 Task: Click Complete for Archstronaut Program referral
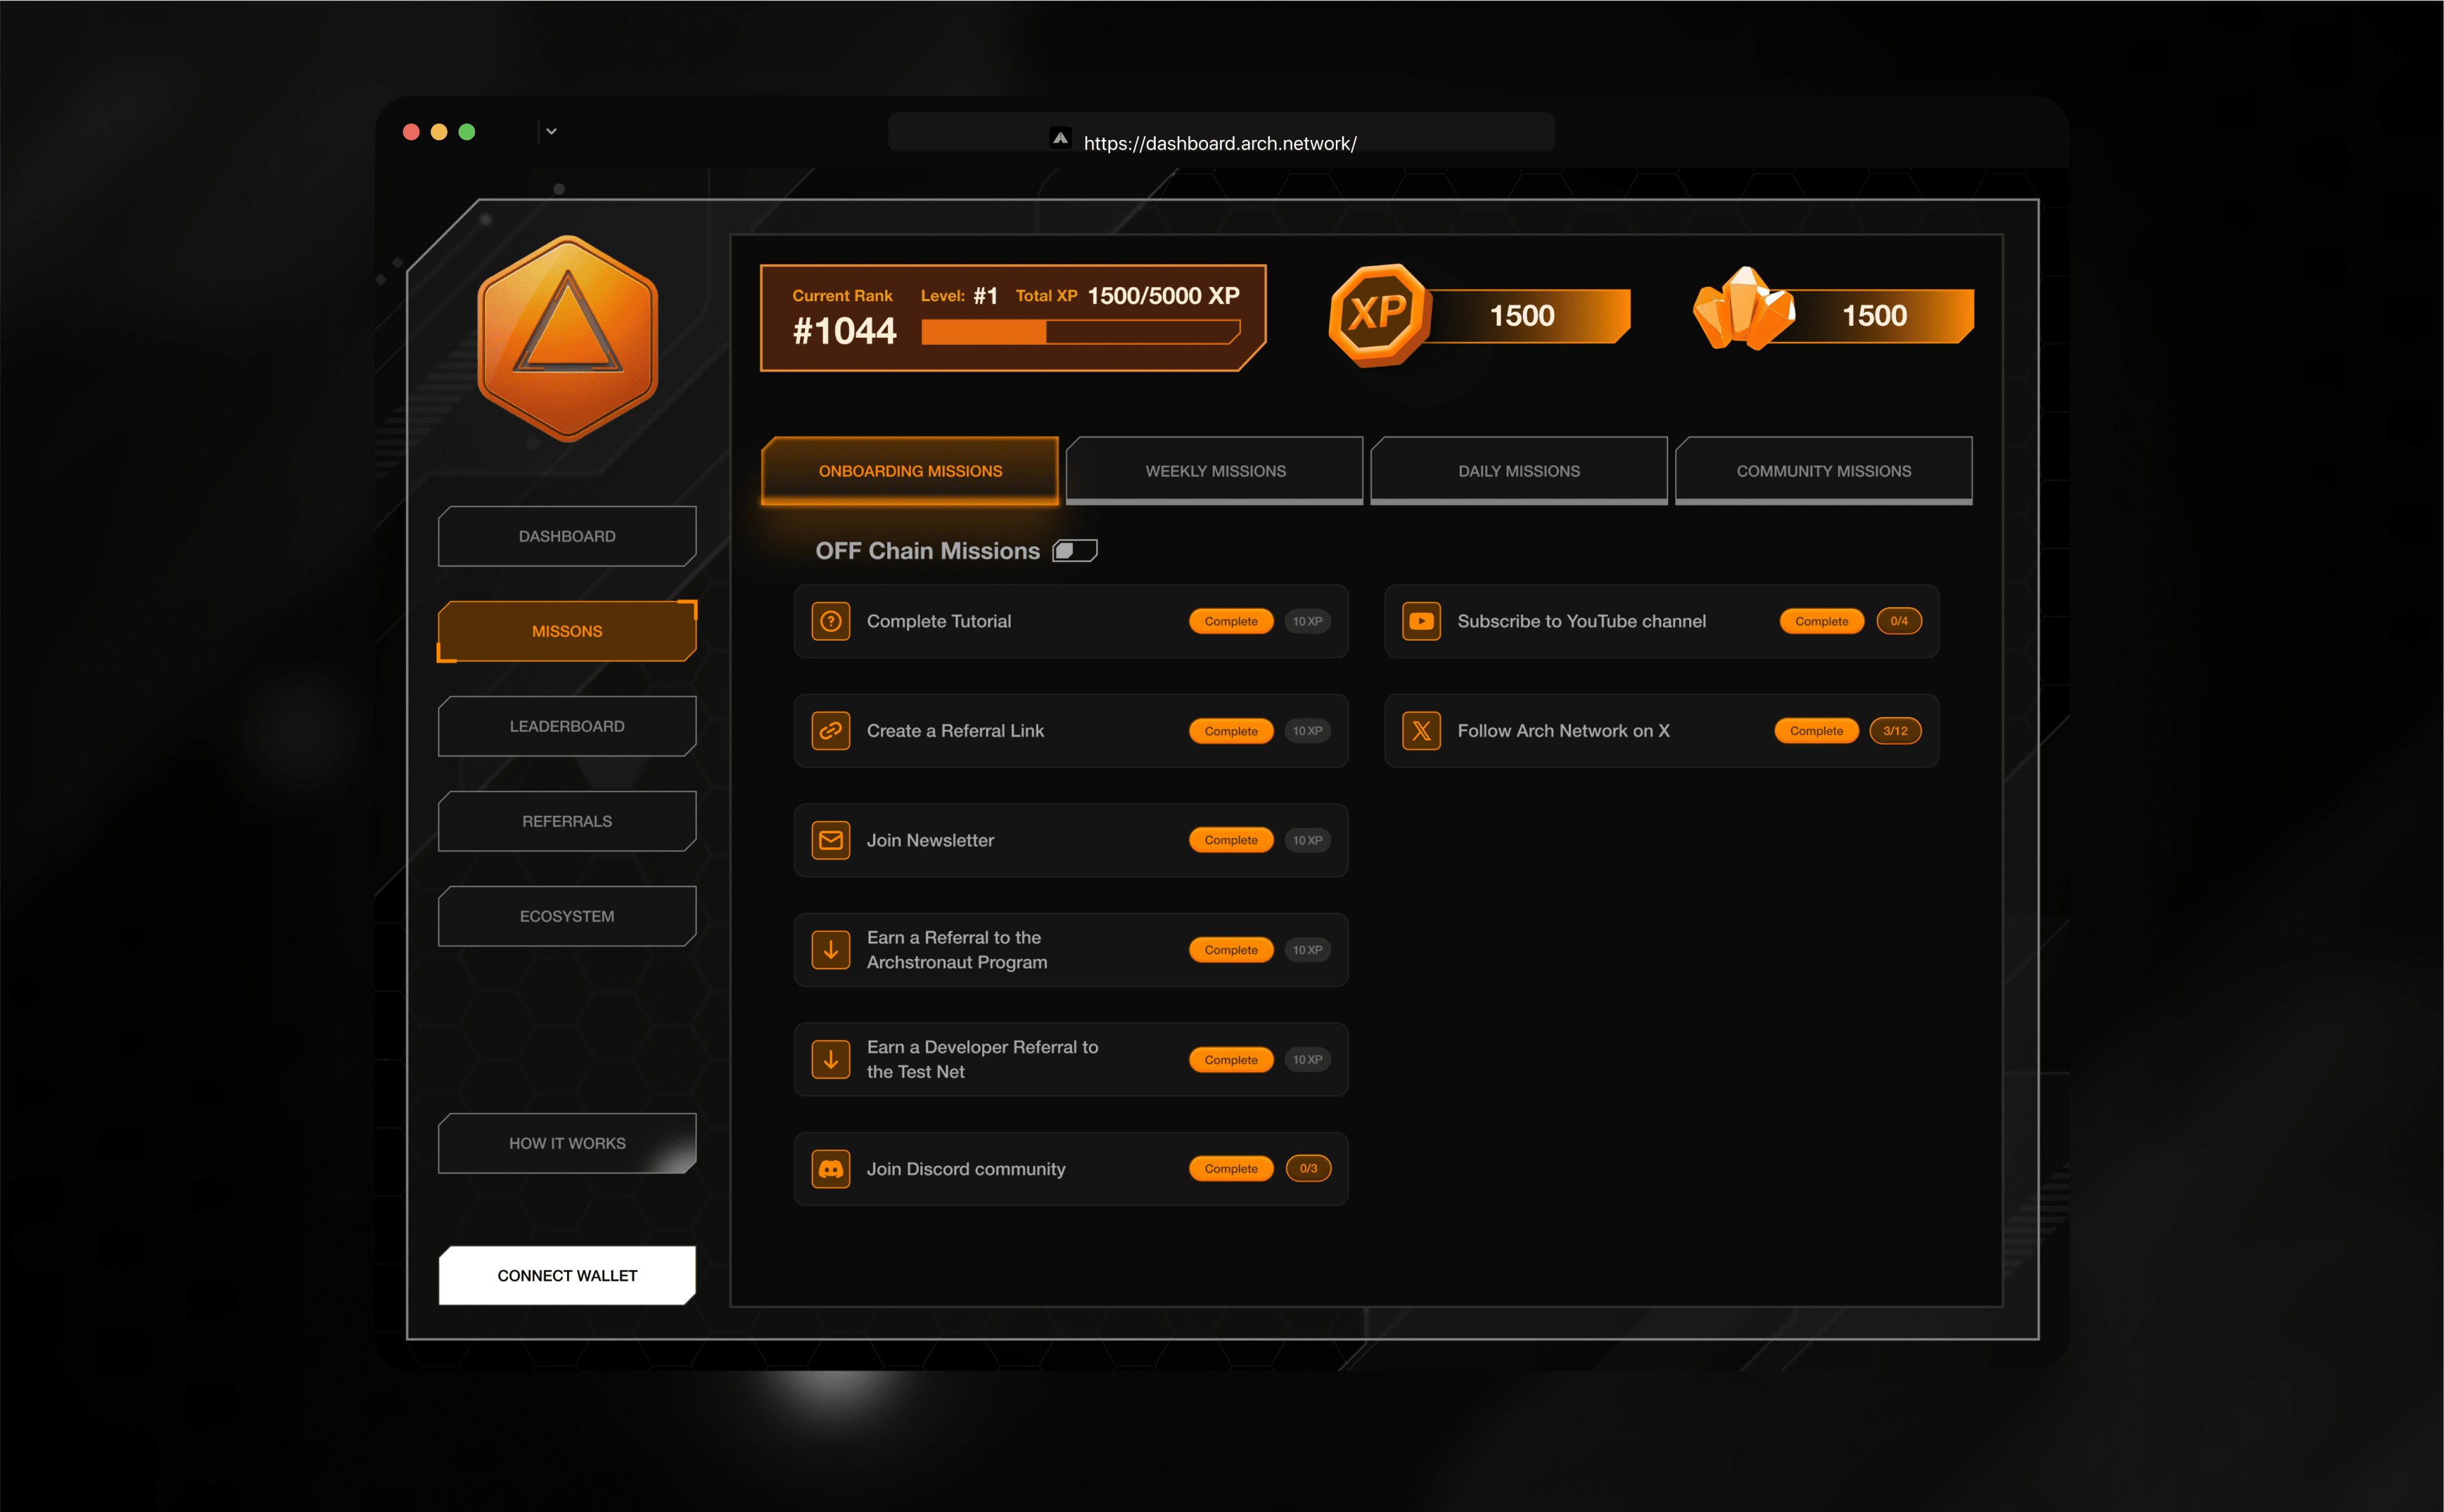[x=1231, y=950]
